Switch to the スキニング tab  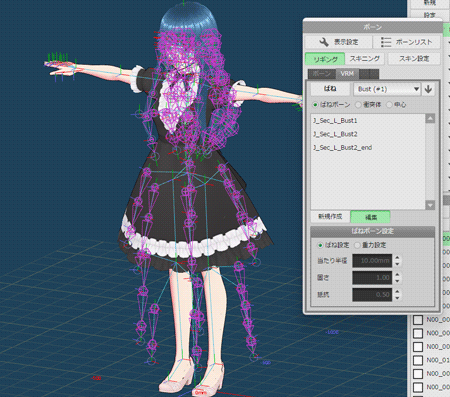(365, 59)
